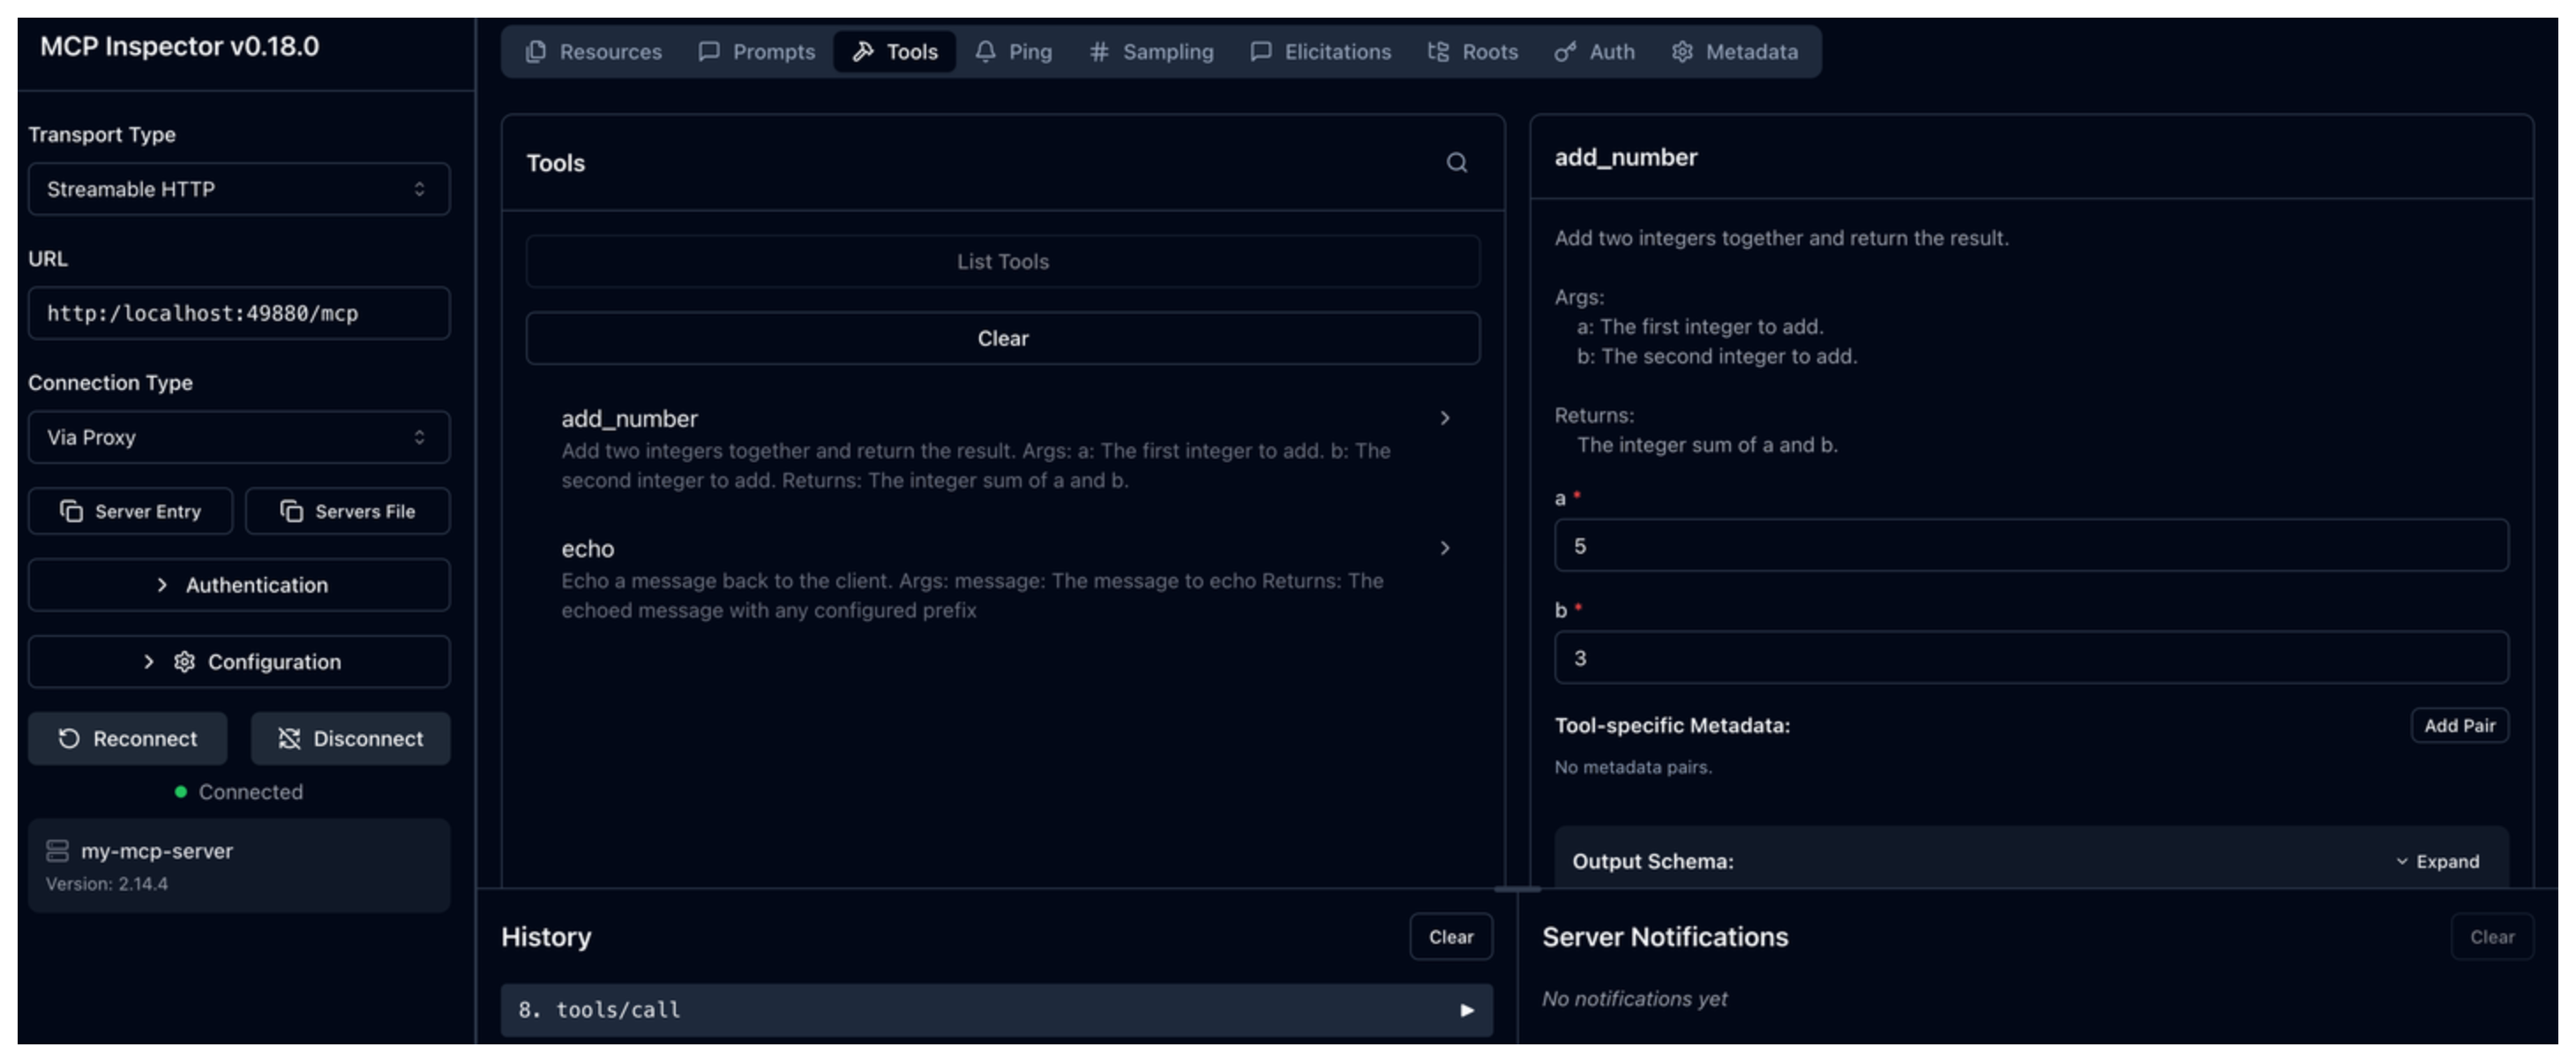The image size is (2576, 1062).
Task: Click Add Pair metadata button
Action: 2458,726
